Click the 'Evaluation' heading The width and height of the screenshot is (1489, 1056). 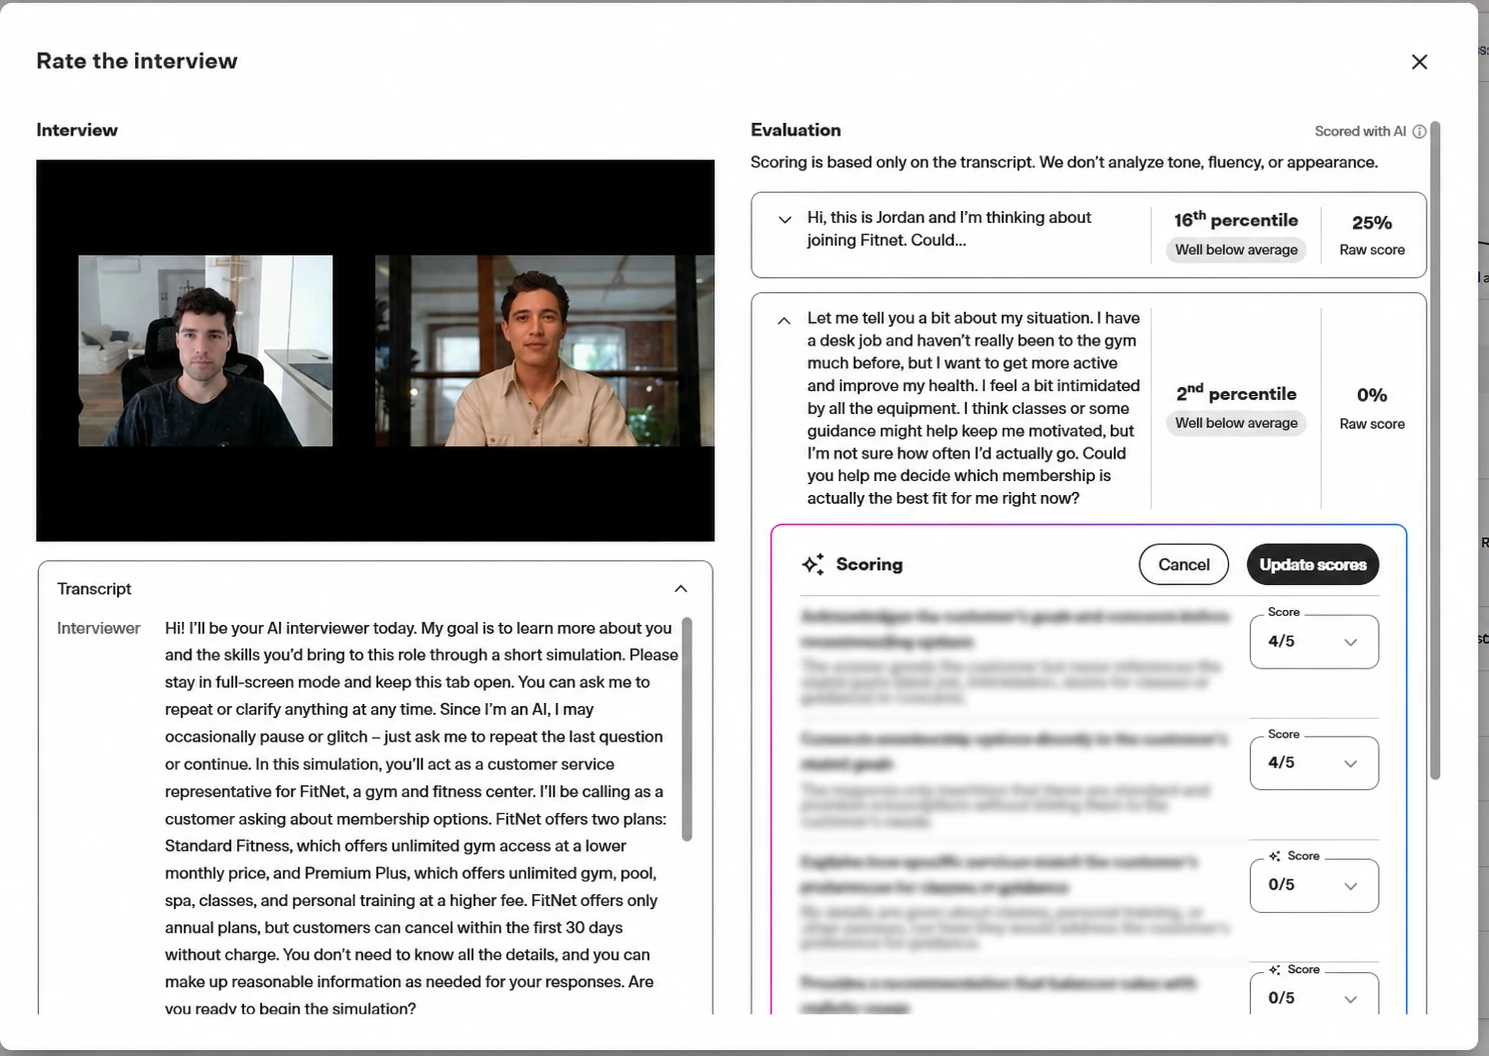[796, 130]
